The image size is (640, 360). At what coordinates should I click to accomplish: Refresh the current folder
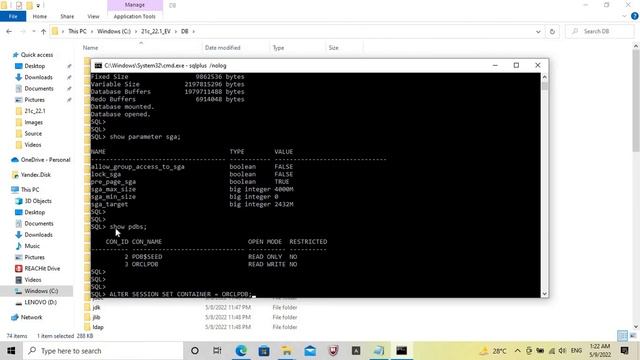point(552,31)
